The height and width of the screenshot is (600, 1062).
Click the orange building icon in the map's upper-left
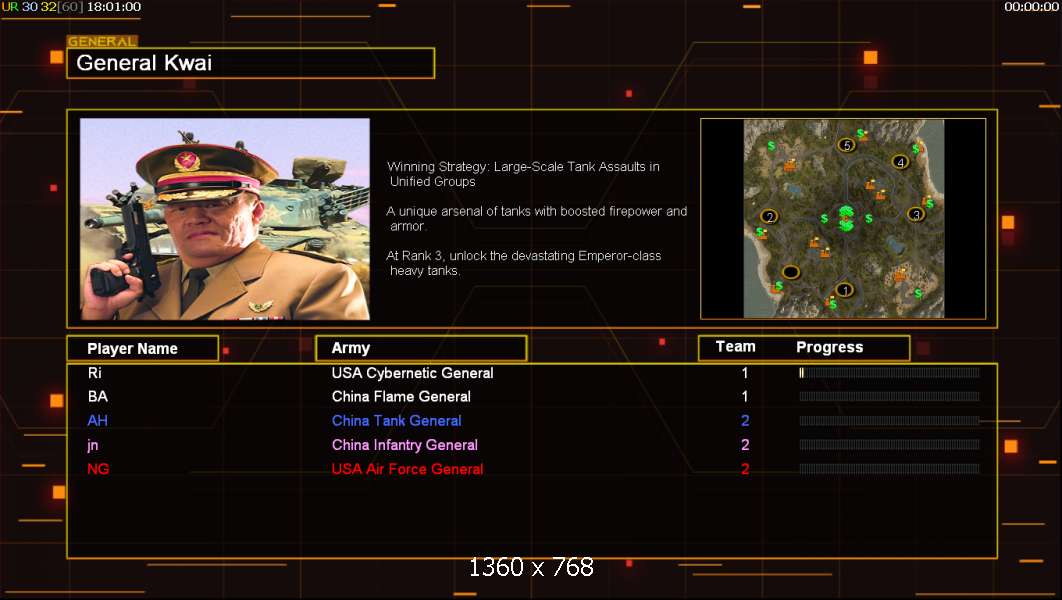click(x=790, y=166)
